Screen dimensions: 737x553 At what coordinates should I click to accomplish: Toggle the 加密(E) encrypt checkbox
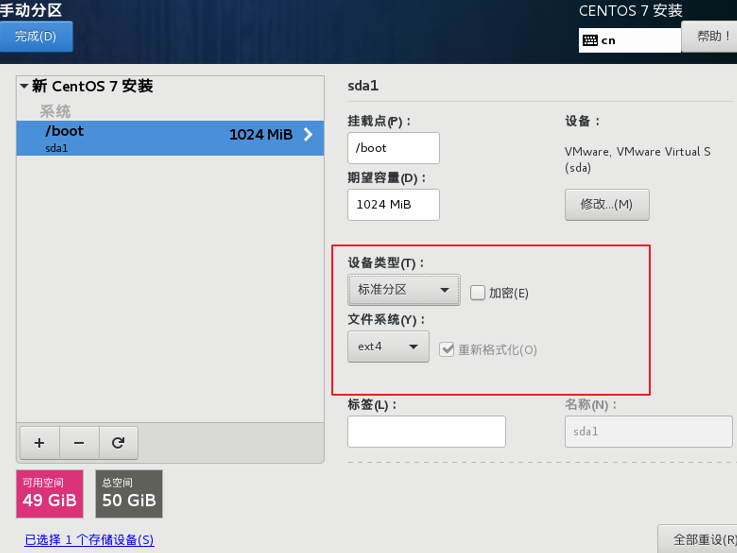(478, 293)
